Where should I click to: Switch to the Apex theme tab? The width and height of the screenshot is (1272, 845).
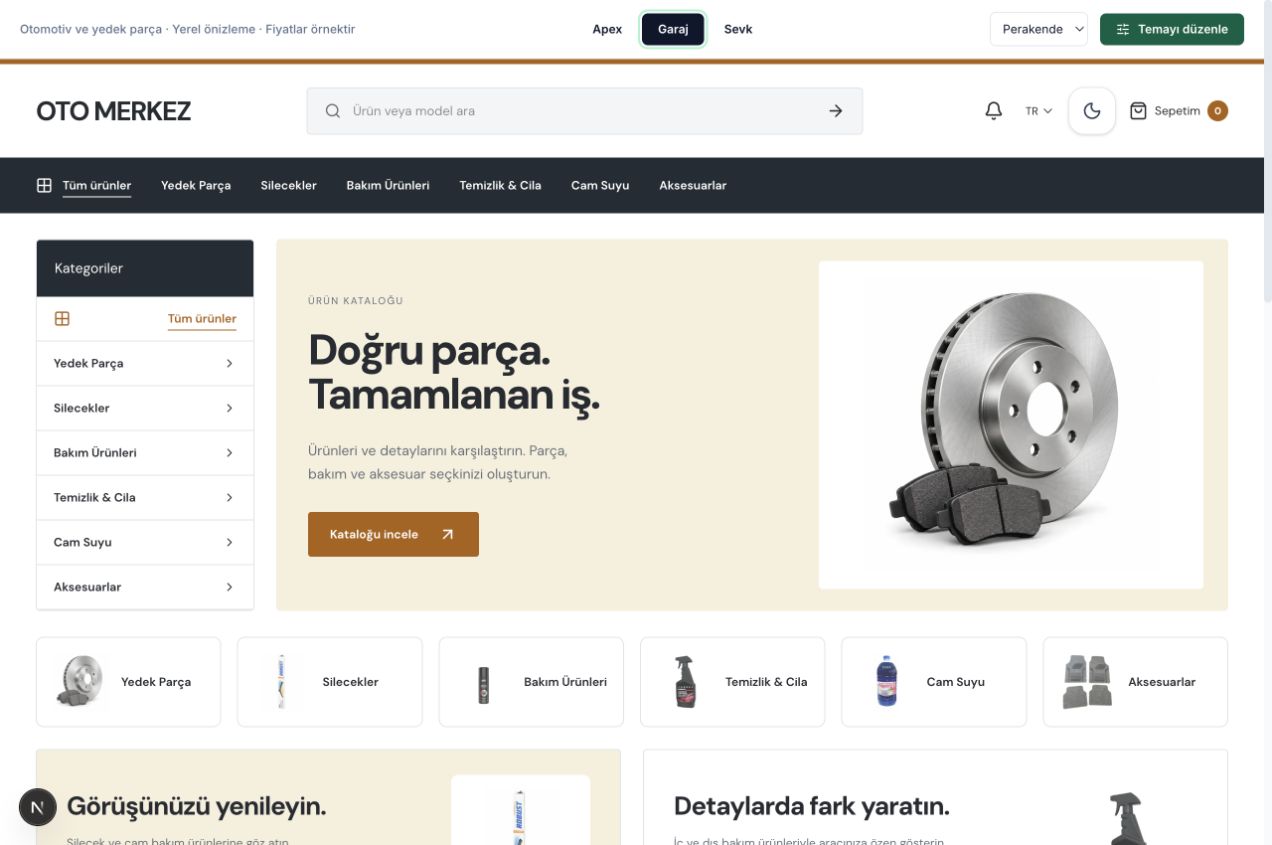click(607, 29)
